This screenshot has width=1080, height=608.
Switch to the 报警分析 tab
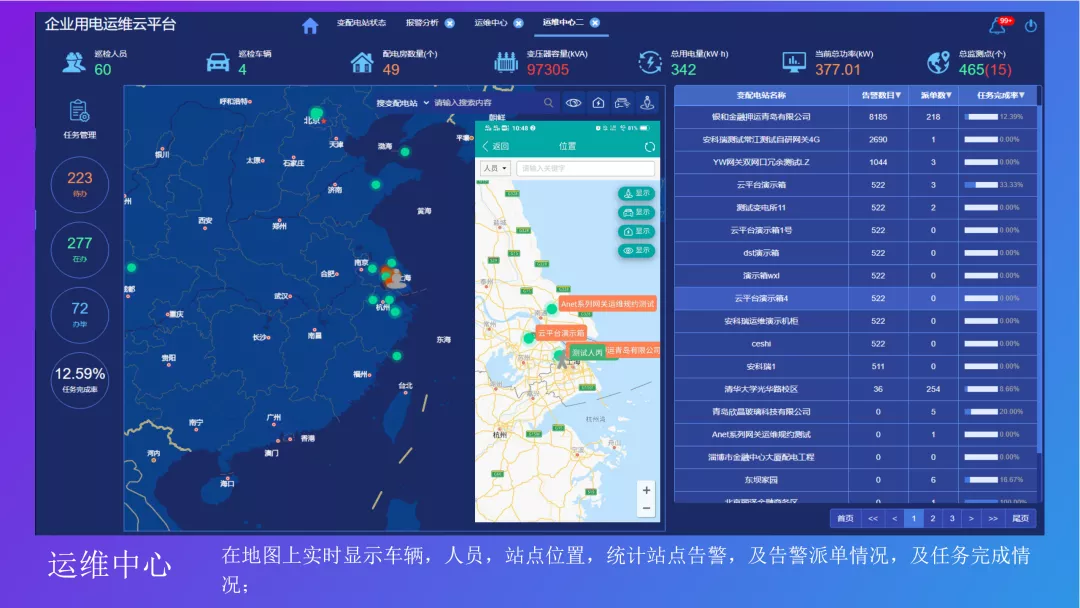click(x=422, y=23)
